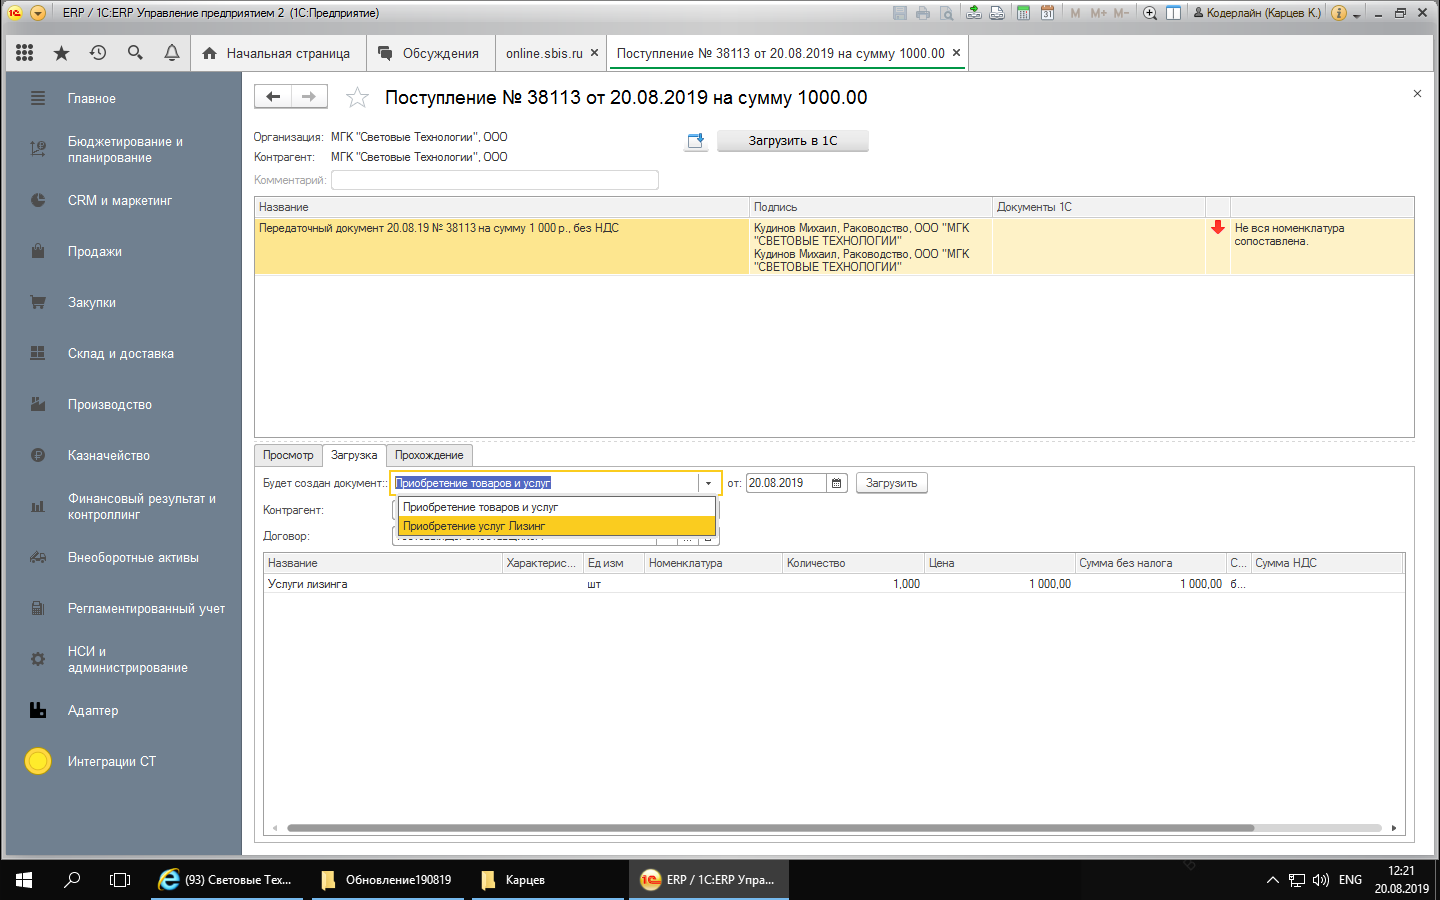Screen dimensions: 1440x900
Task: Open the Windows Start menu
Action: [x=24, y=880]
